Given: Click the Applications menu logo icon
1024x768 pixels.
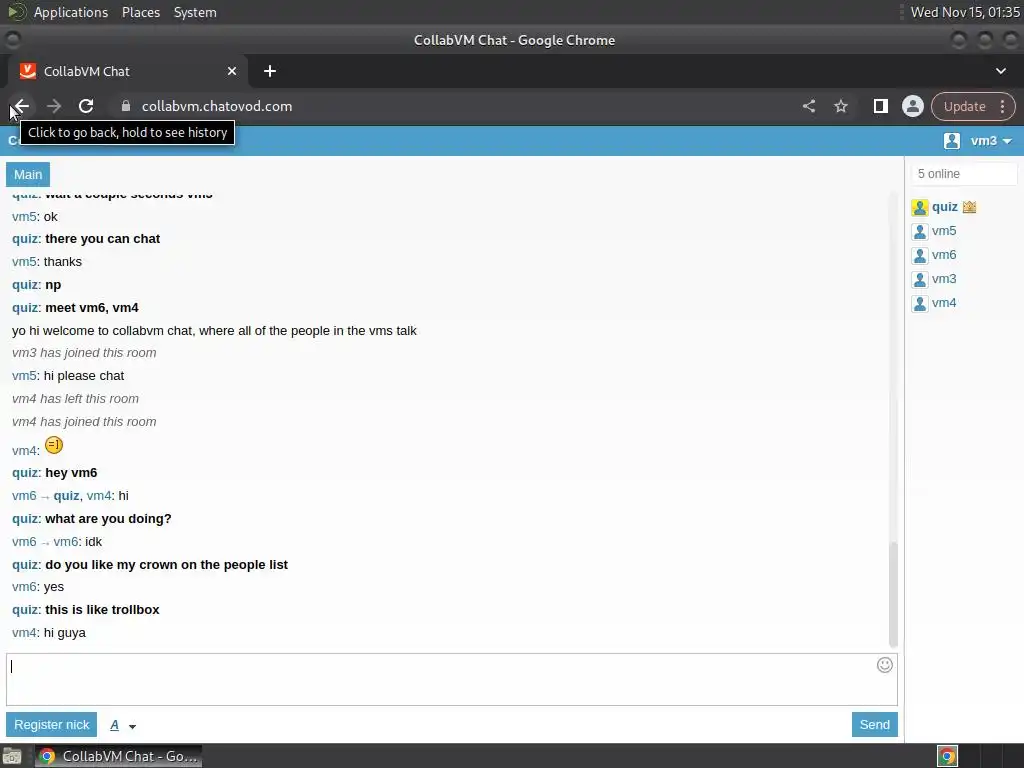Looking at the screenshot, I should coord(16,12).
